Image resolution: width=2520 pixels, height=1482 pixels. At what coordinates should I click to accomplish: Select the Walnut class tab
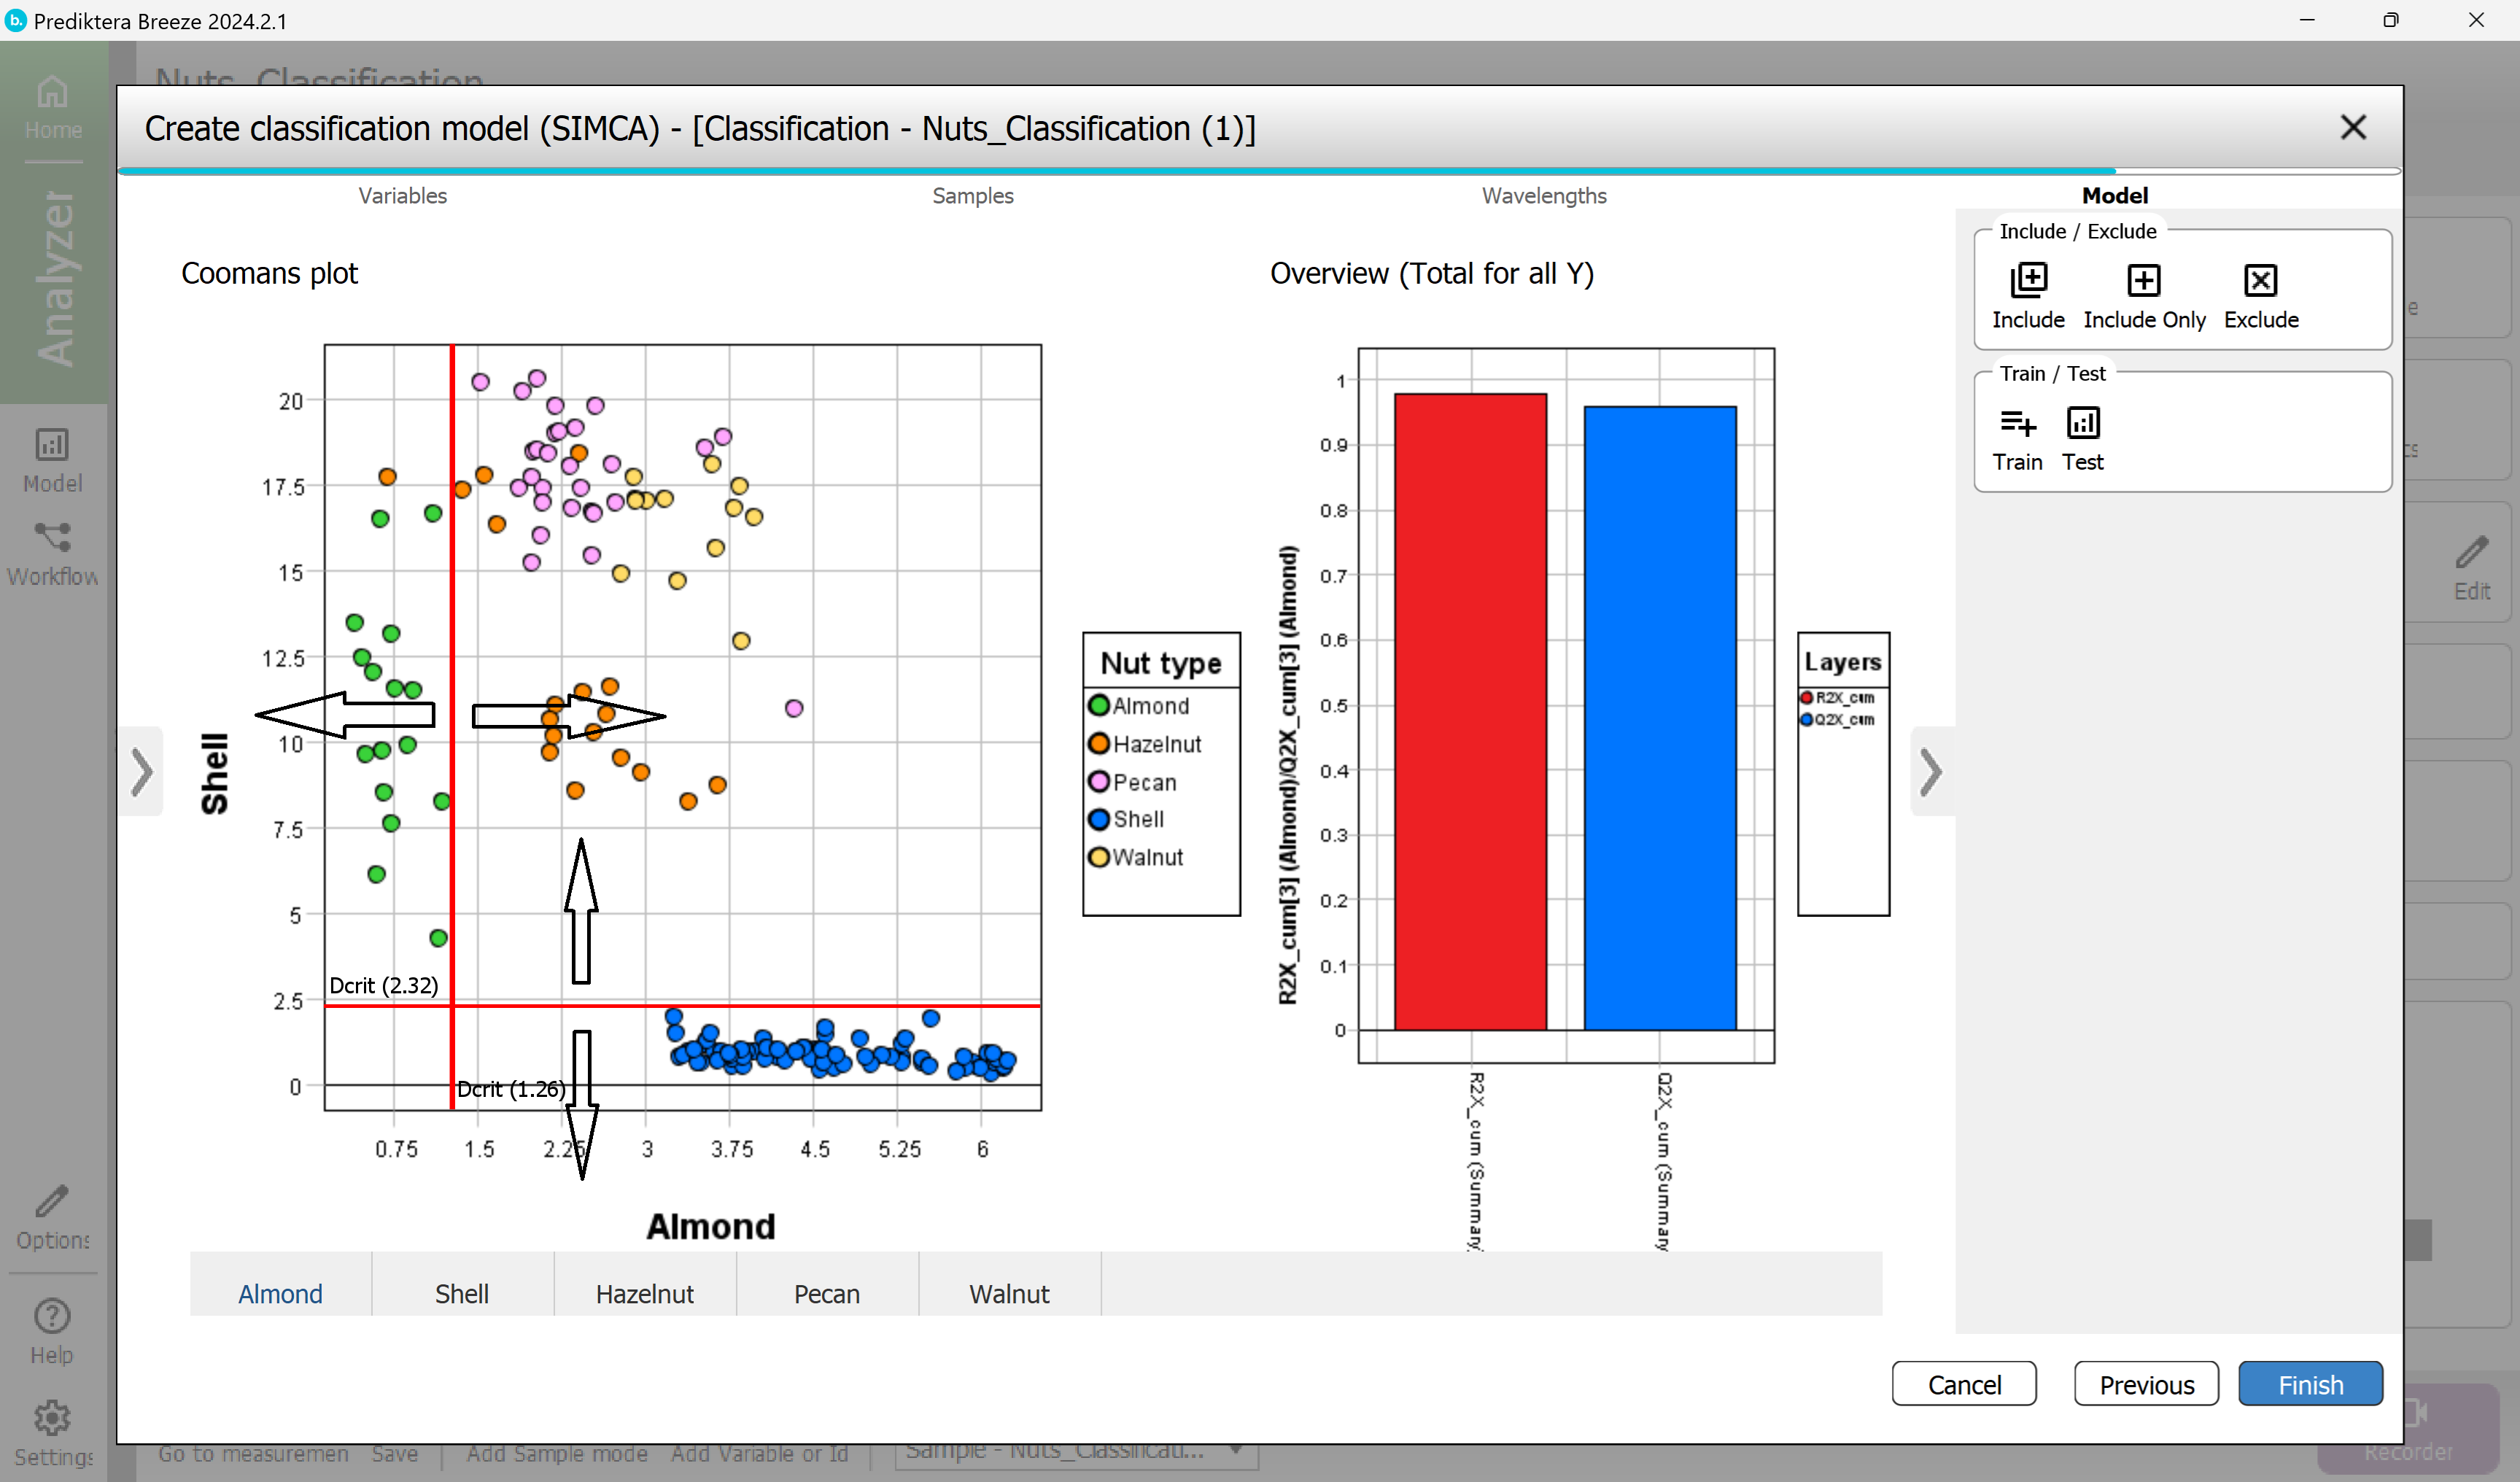[1009, 1293]
